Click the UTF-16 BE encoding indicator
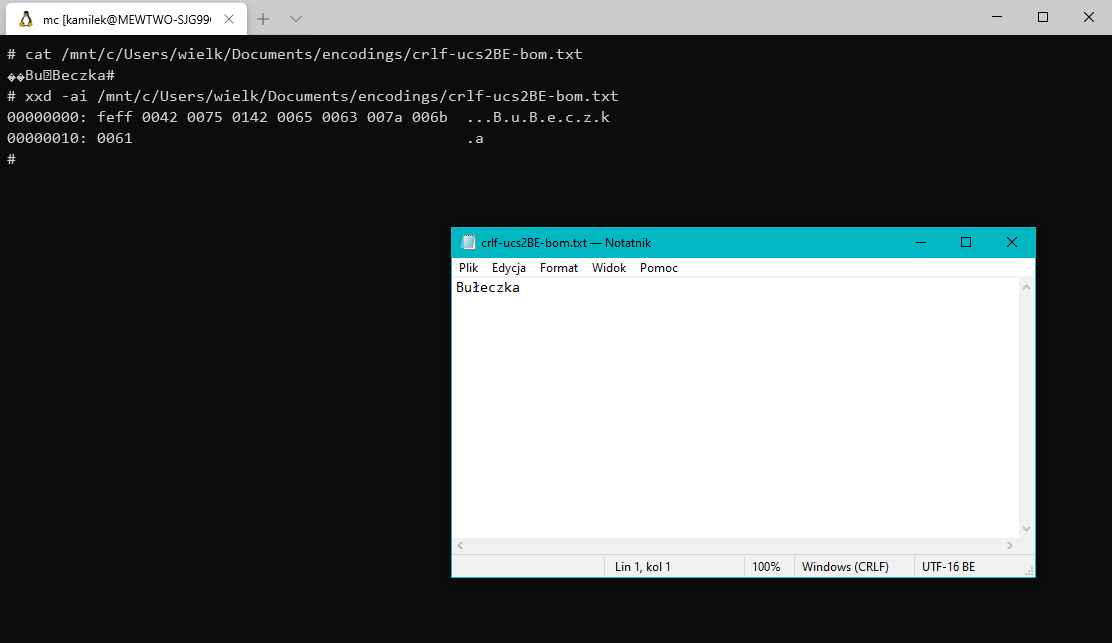Image resolution: width=1112 pixels, height=643 pixels. [x=948, y=566]
